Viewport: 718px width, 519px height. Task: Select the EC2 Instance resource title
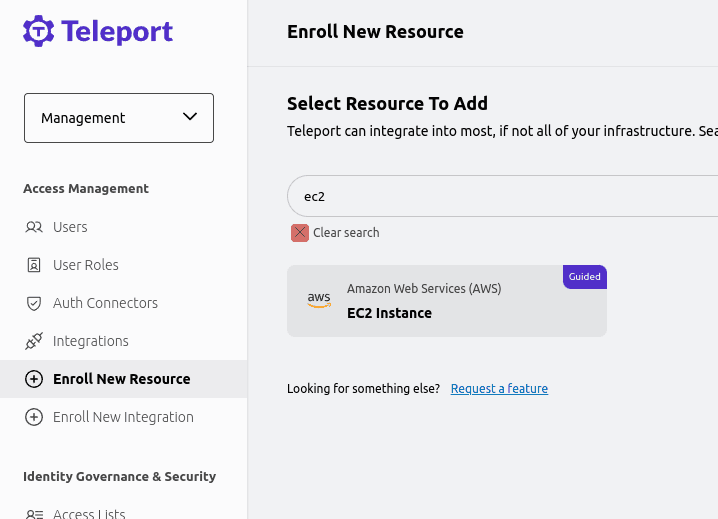coord(389,313)
